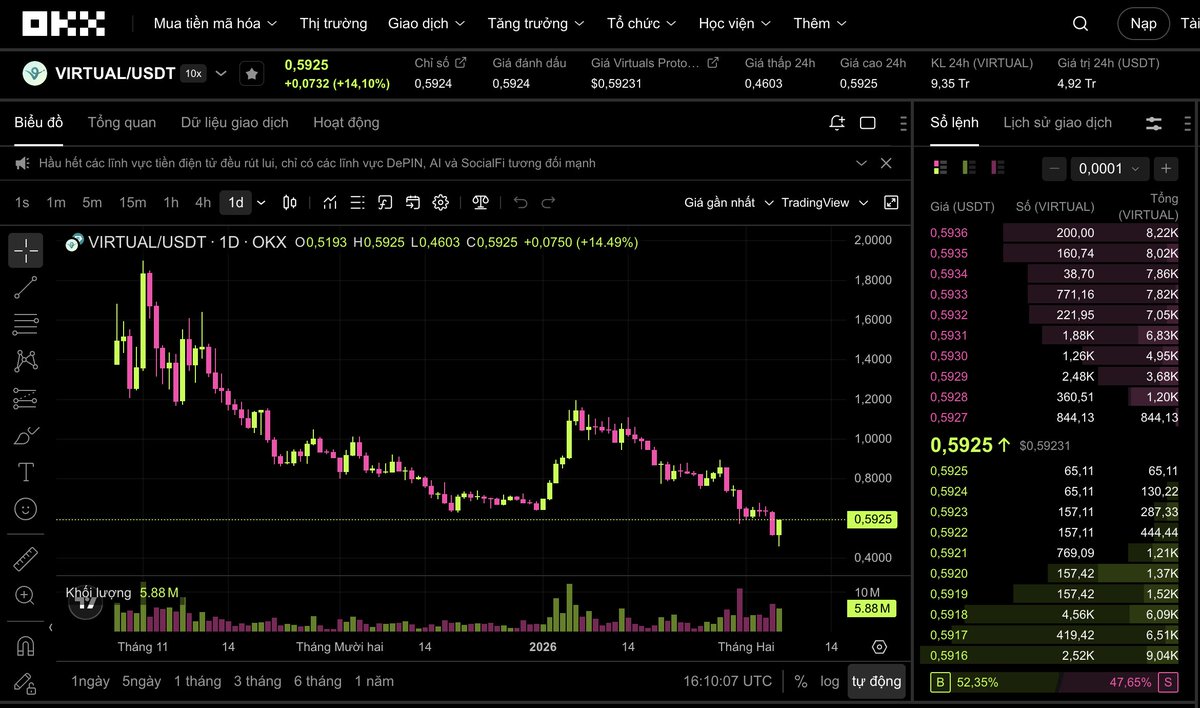This screenshot has width=1200, height=708.
Task: Select the zoom in tool
Action: (x=26, y=596)
